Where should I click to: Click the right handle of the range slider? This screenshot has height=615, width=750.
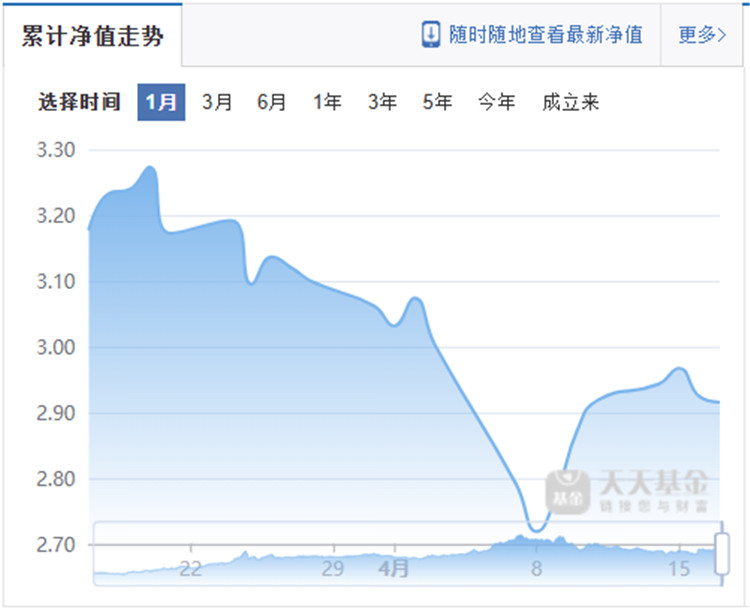click(722, 553)
